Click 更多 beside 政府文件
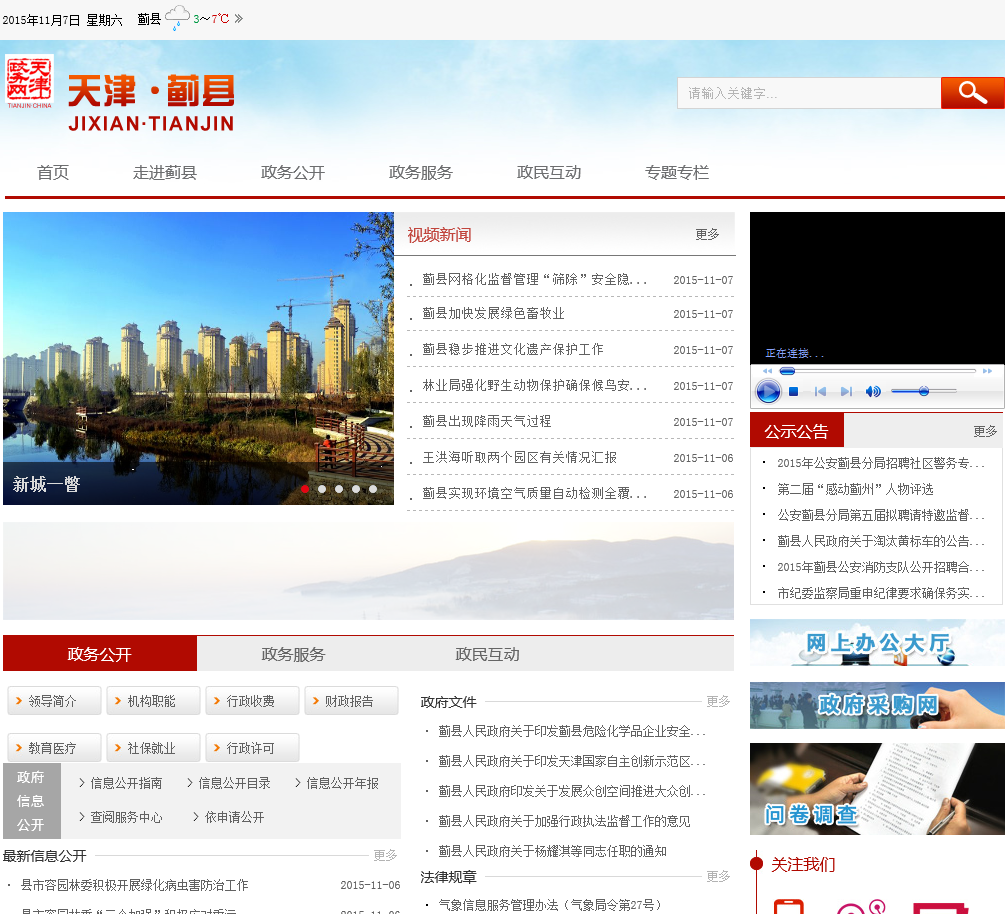Viewport: 1005px width, 914px height. pyautogui.click(x=718, y=701)
